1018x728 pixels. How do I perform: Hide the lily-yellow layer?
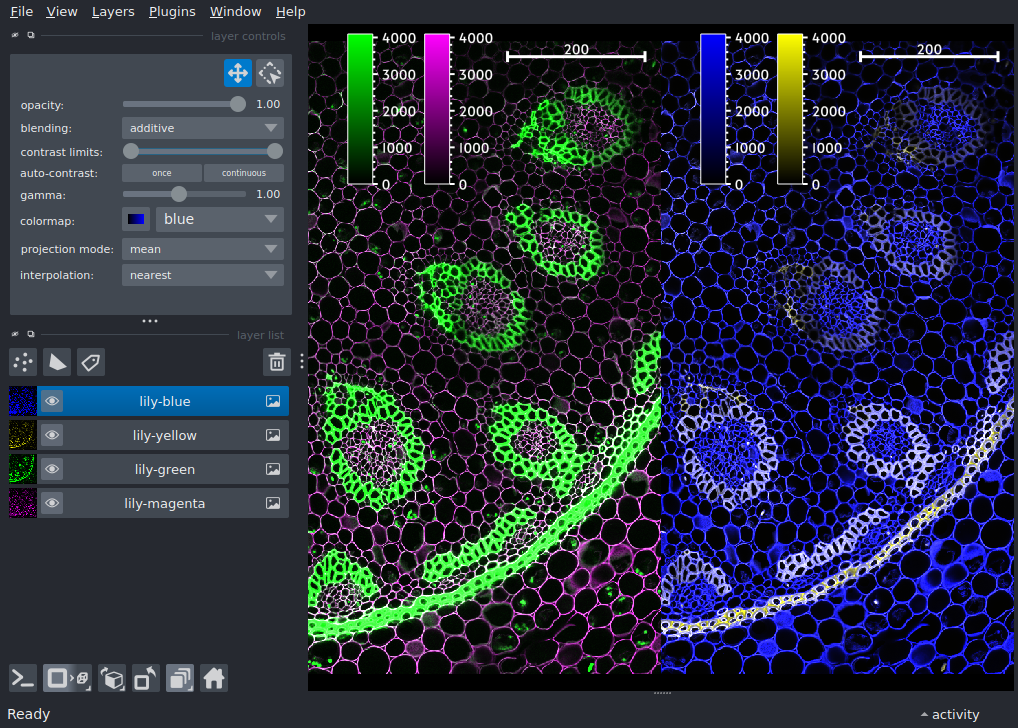pos(52,434)
